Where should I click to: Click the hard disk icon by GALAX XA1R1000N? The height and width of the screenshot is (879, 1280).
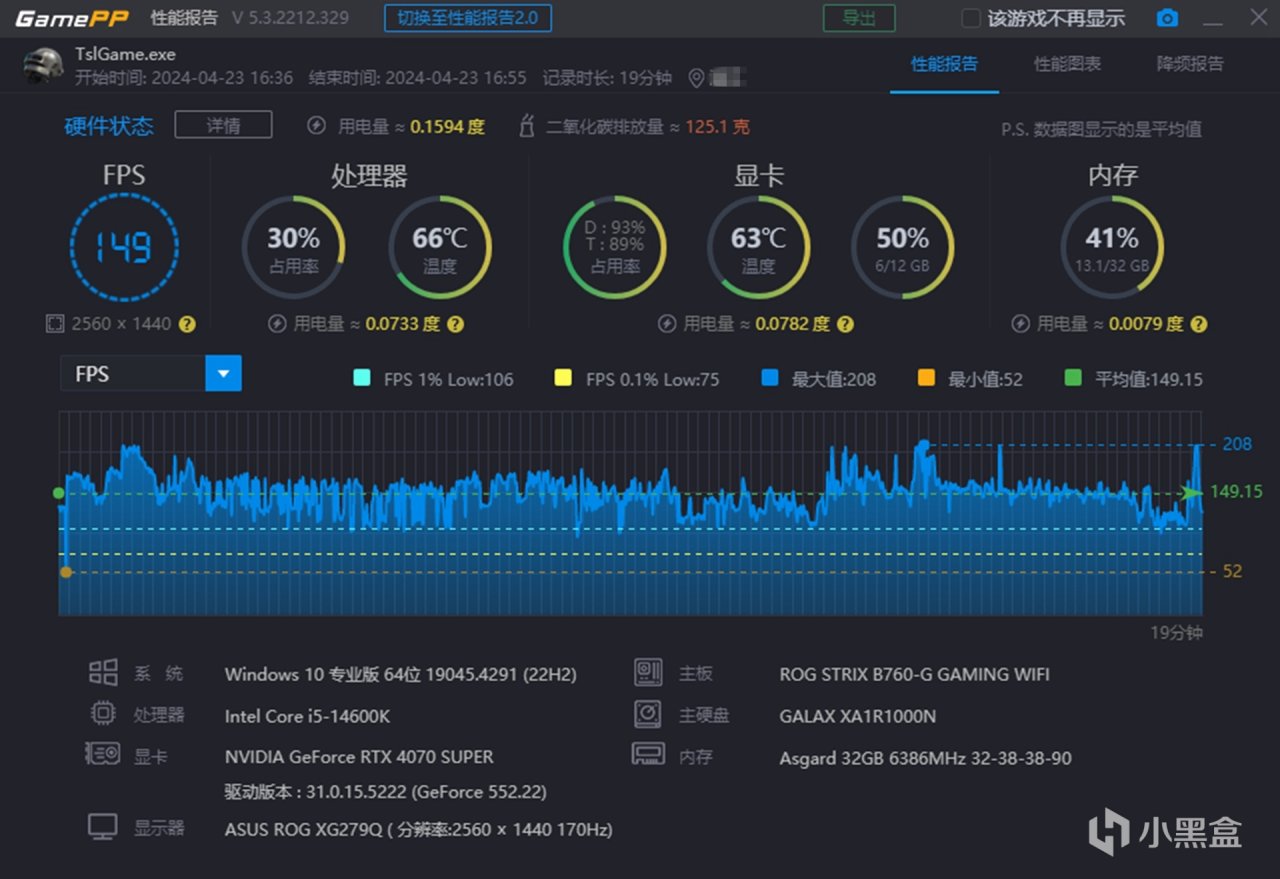[648, 714]
